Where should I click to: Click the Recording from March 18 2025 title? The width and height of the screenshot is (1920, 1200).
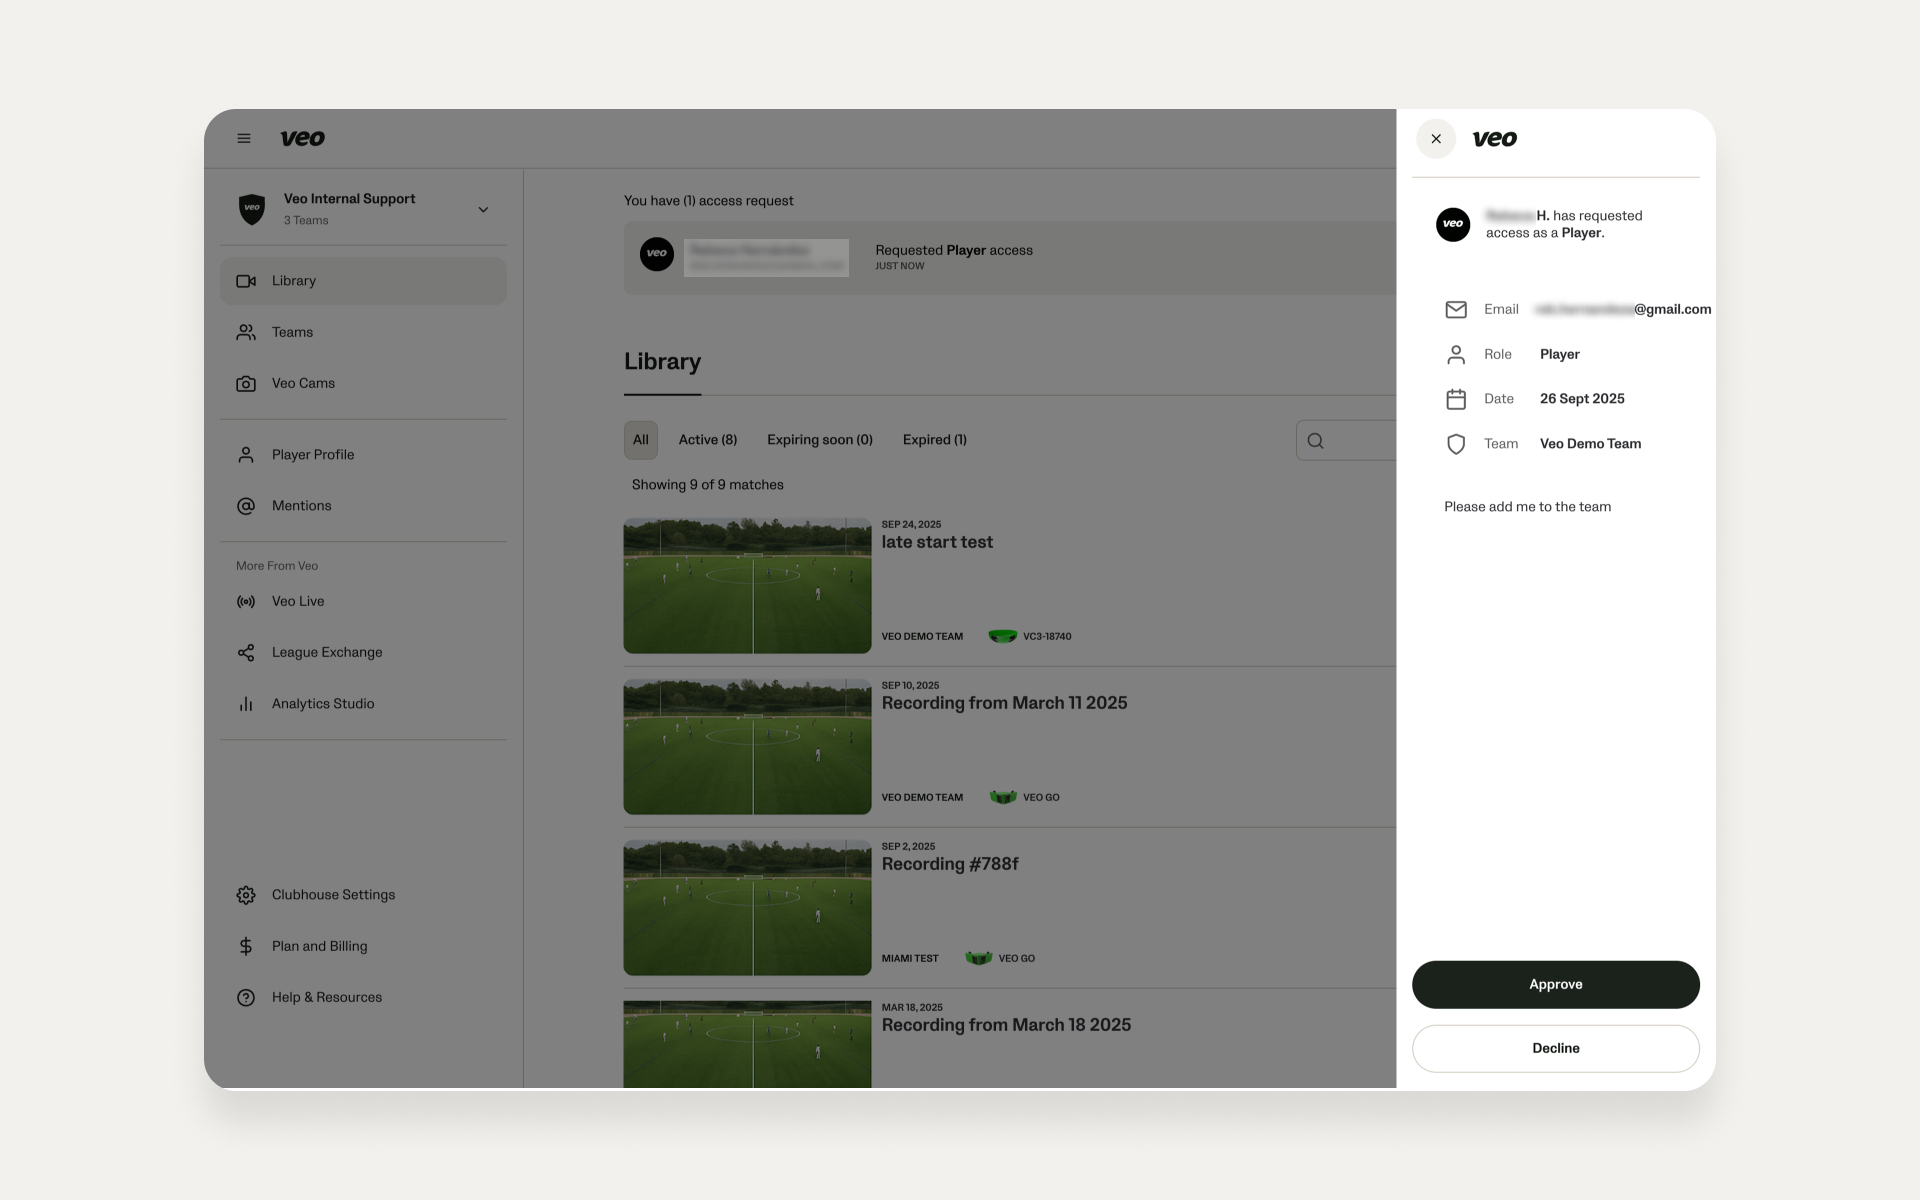1006,1026
